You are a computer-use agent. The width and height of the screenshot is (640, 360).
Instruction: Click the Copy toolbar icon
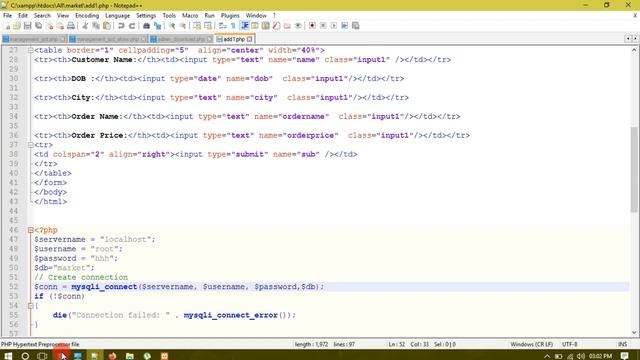(96, 26)
